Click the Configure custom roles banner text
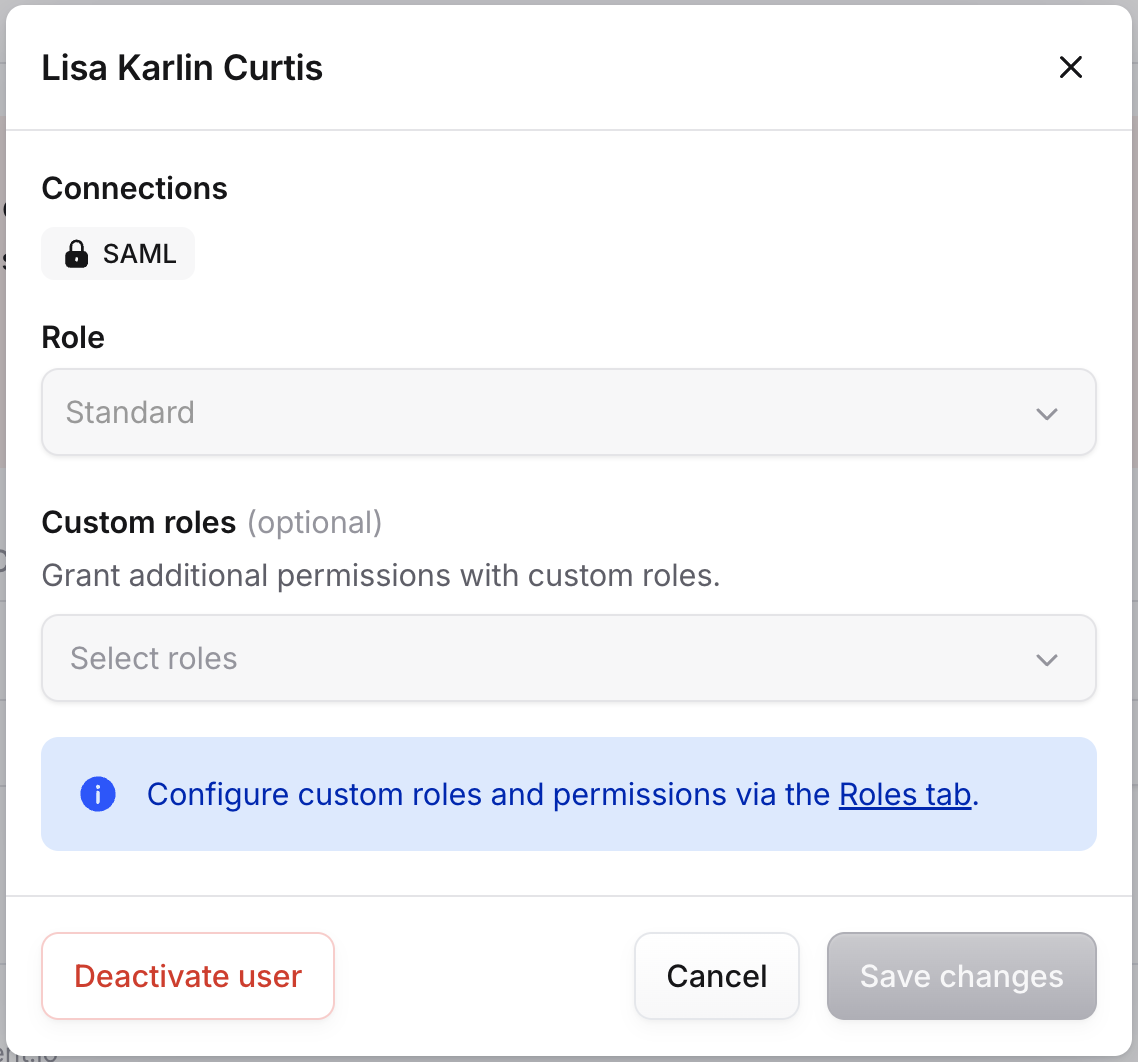The width and height of the screenshot is (1138, 1062). [488, 795]
